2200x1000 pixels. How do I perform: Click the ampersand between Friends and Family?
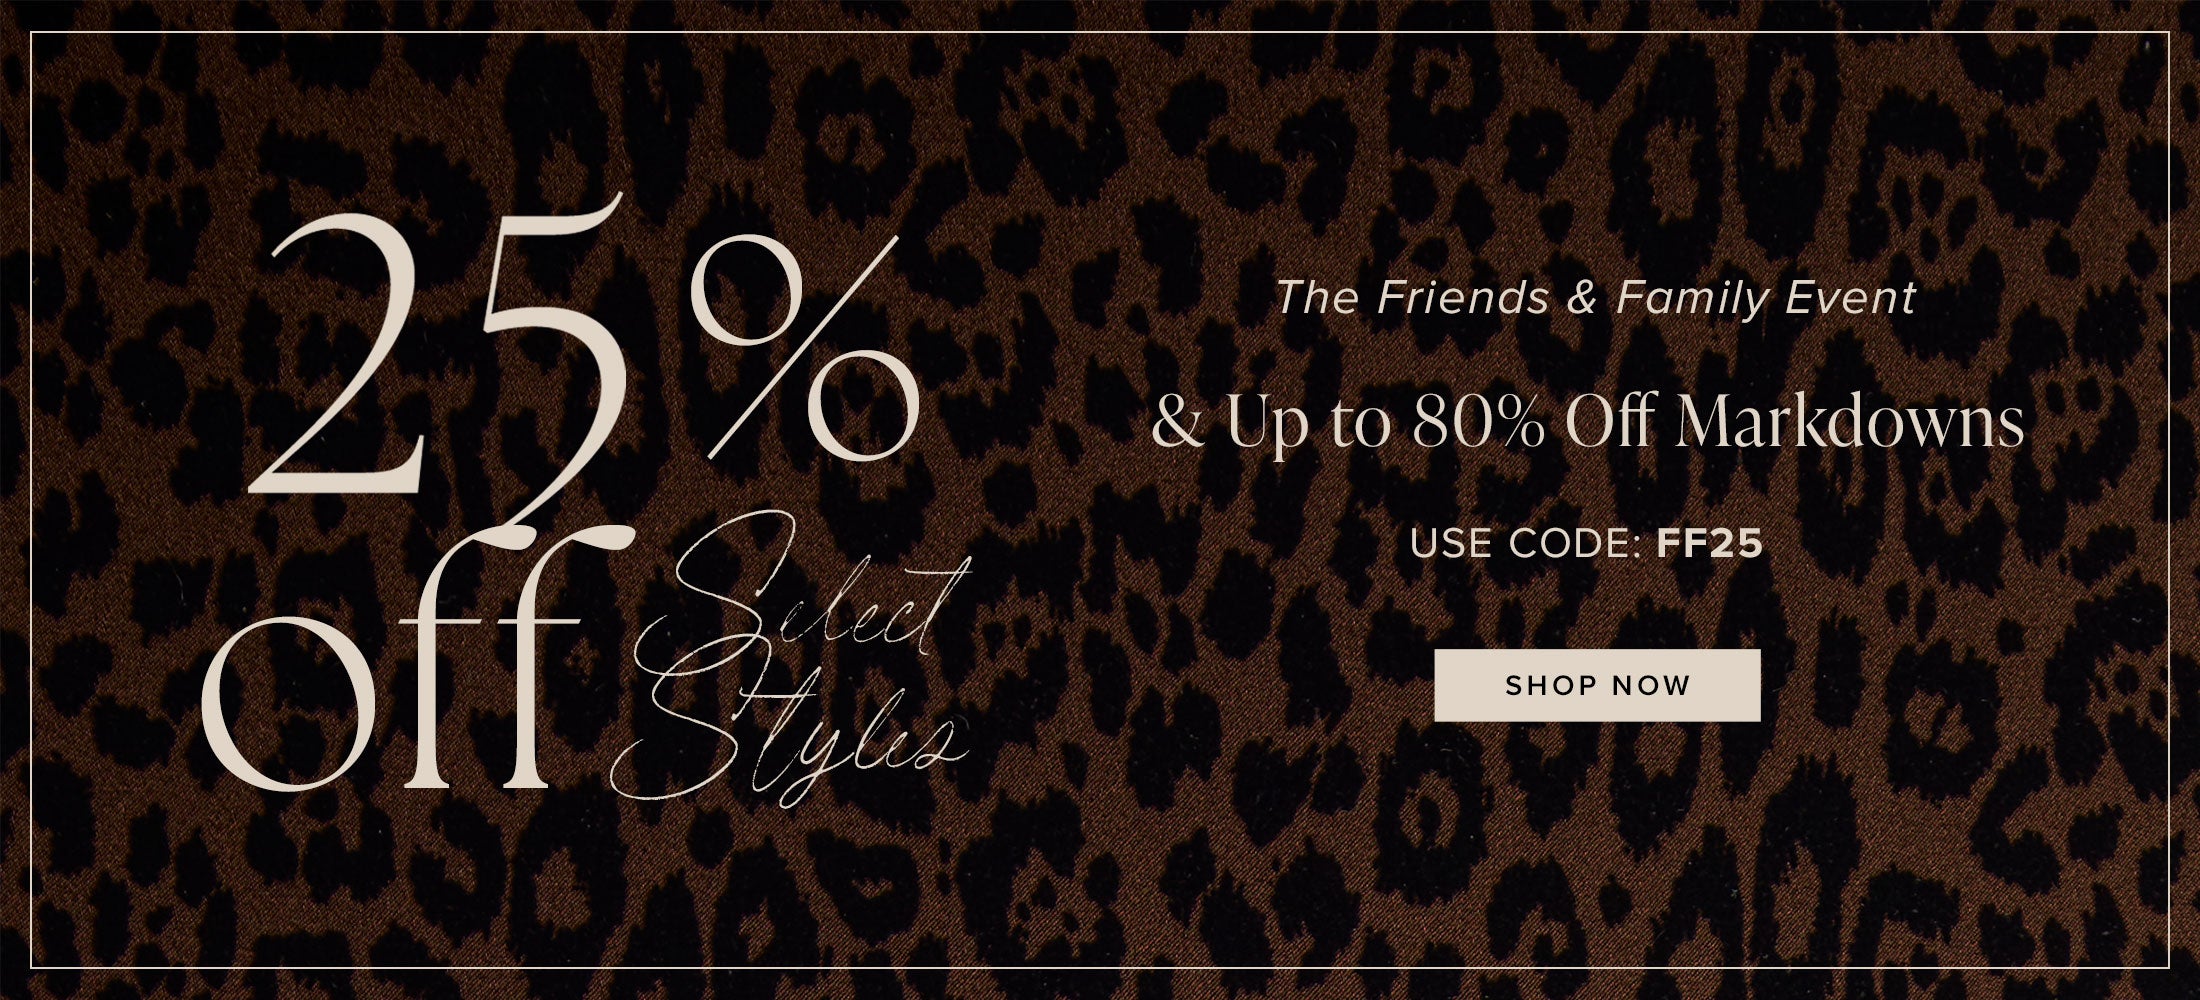1582,298
